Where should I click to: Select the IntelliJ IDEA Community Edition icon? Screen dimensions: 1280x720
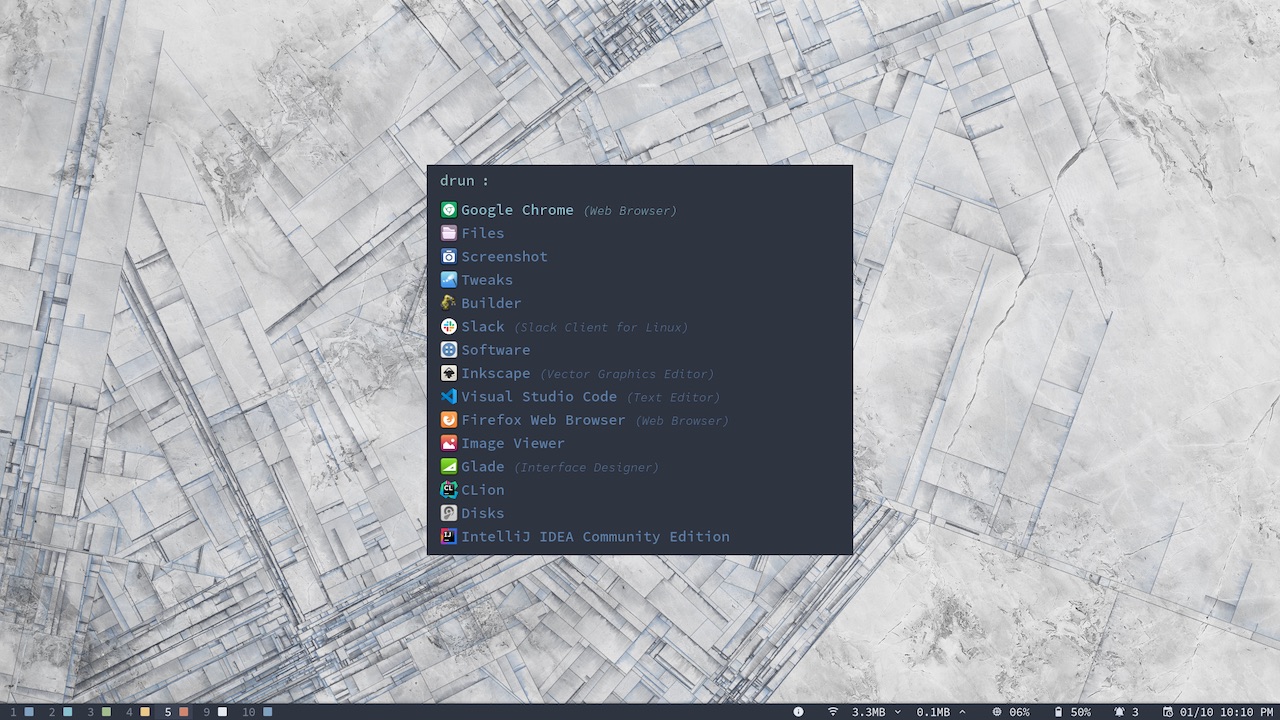click(x=448, y=536)
